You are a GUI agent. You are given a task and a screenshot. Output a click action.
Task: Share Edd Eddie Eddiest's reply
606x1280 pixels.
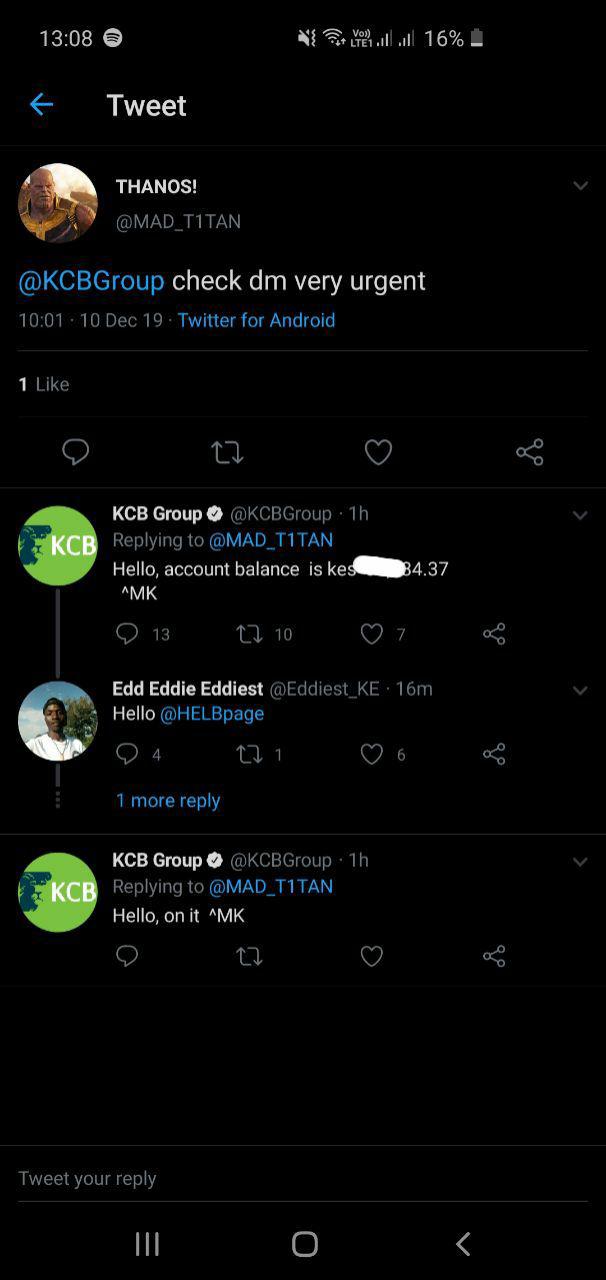[x=494, y=753]
